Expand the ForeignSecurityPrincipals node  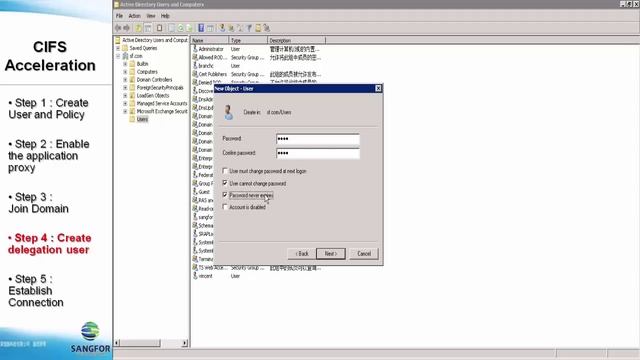pos(125,87)
